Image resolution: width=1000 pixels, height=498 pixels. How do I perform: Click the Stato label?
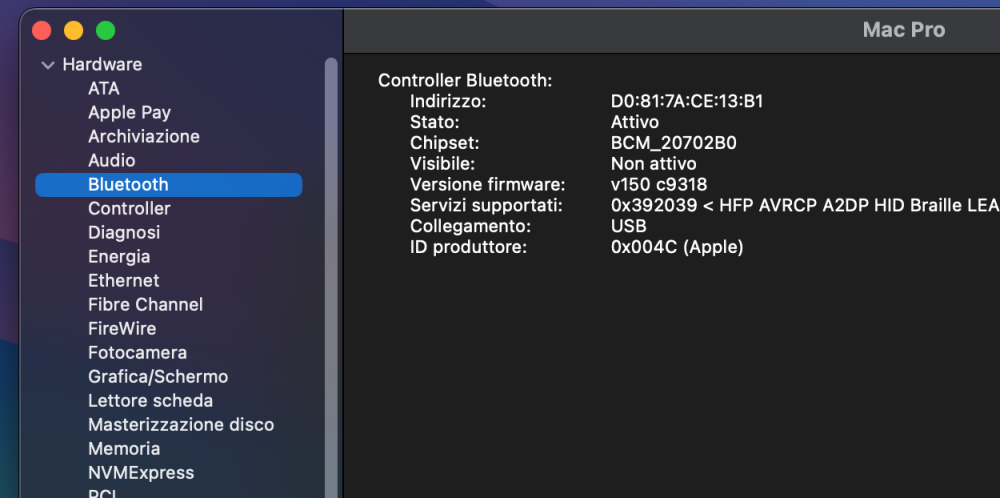(434, 122)
